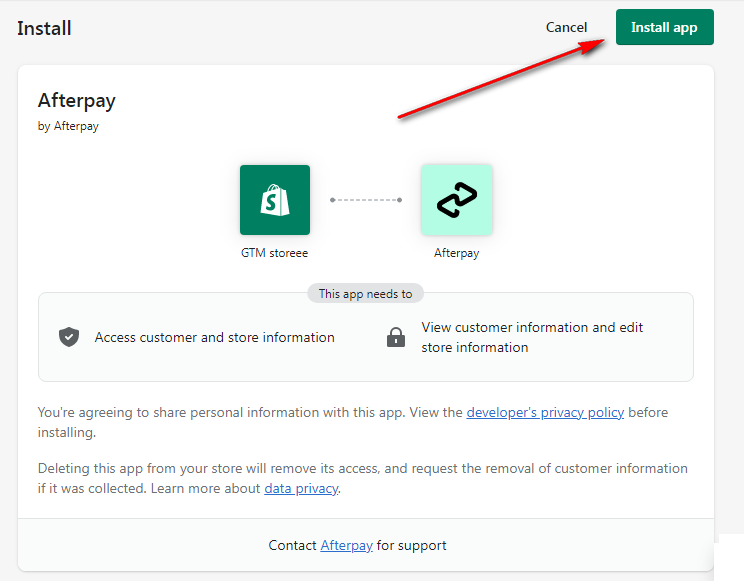Open the data privacy link
Image resolution: width=744 pixels, height=581 pixels.
pos(301,488)
